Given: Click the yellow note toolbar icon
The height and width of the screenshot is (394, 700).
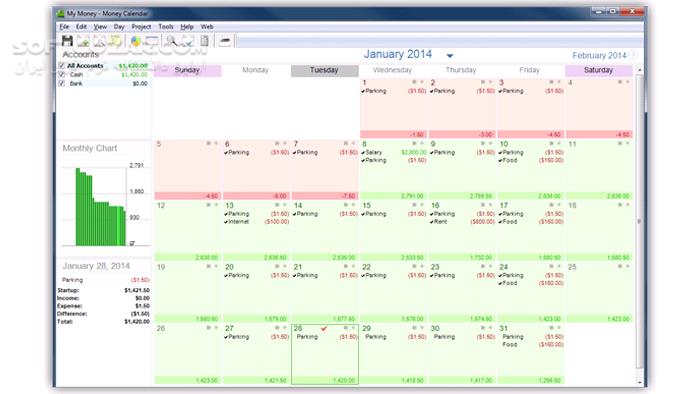Looking at the screenshot, I should (115, 41).
